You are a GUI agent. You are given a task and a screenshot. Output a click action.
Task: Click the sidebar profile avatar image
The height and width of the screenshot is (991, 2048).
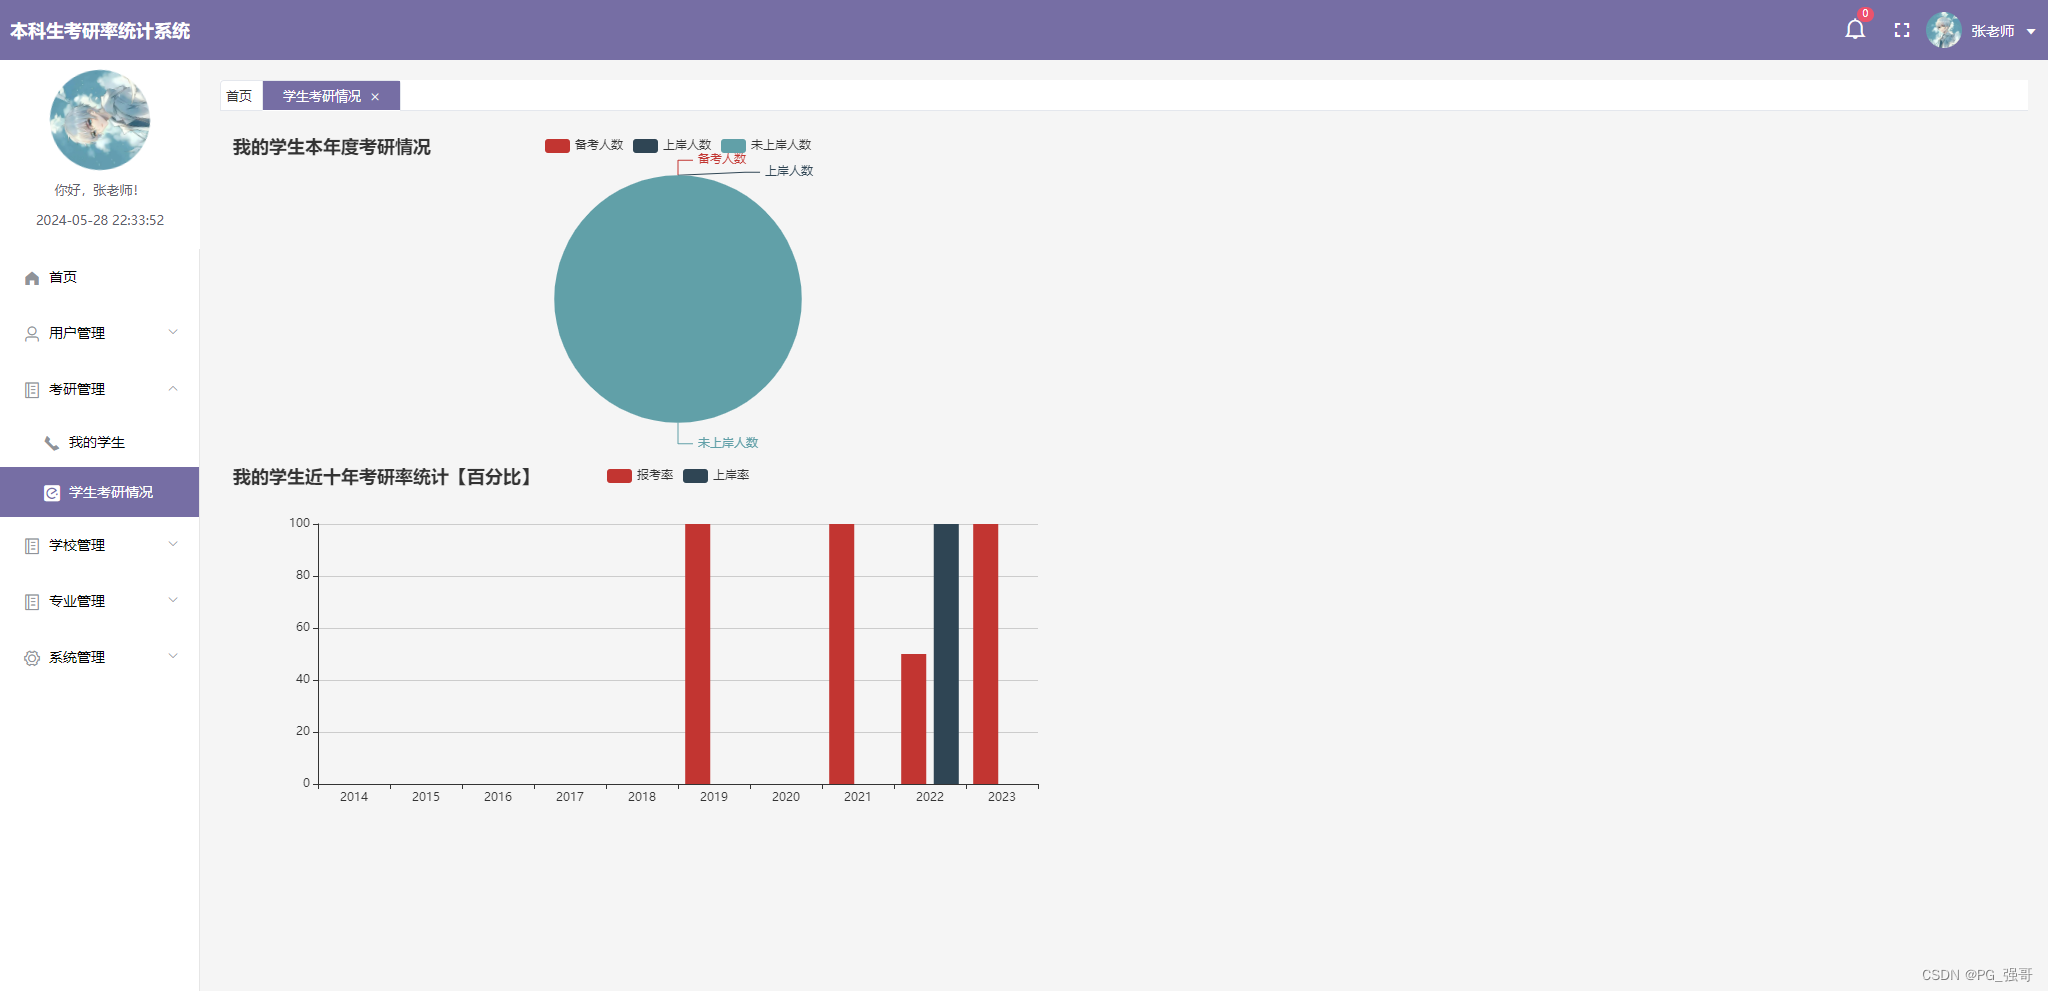point(100,120)
